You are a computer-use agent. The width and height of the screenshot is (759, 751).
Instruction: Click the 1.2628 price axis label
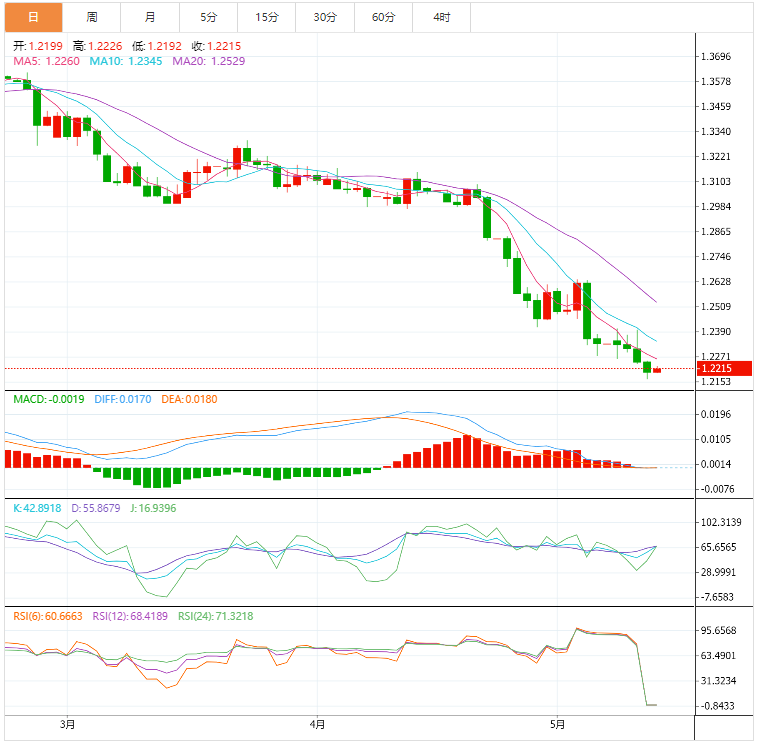point(716,282)
